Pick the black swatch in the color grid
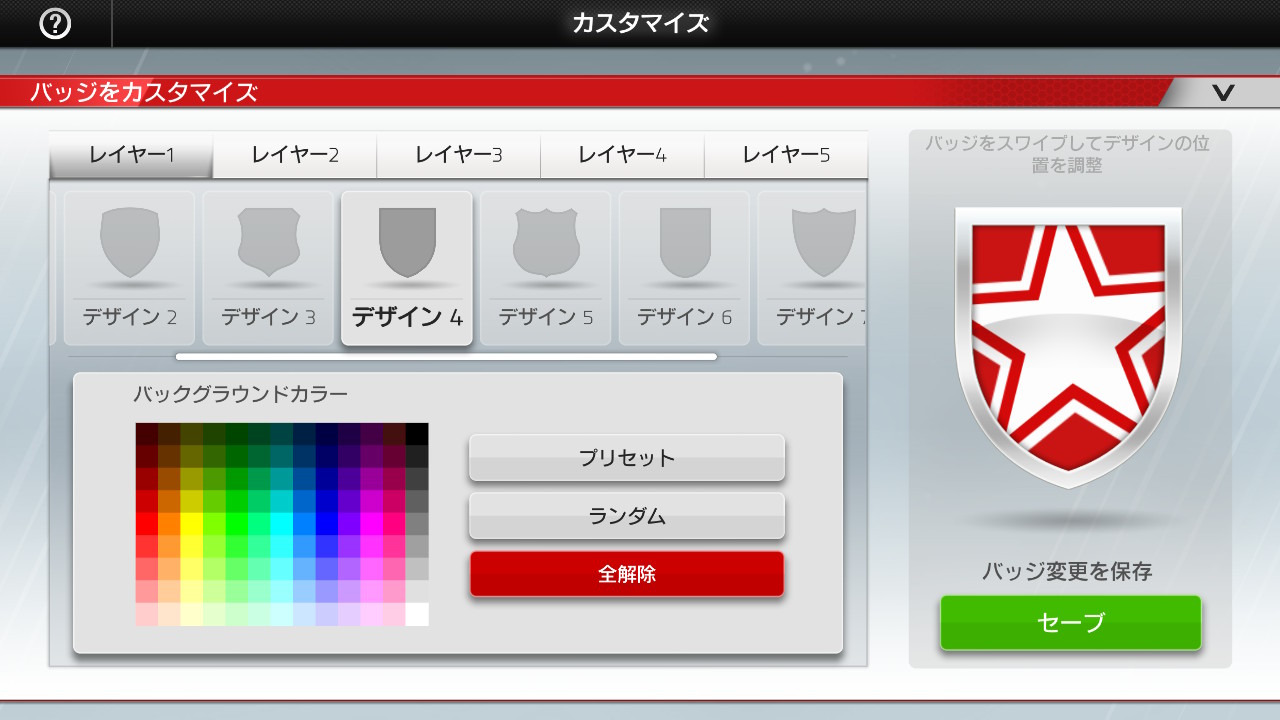This screenshot has width=1280, height=720. point(417,434)
